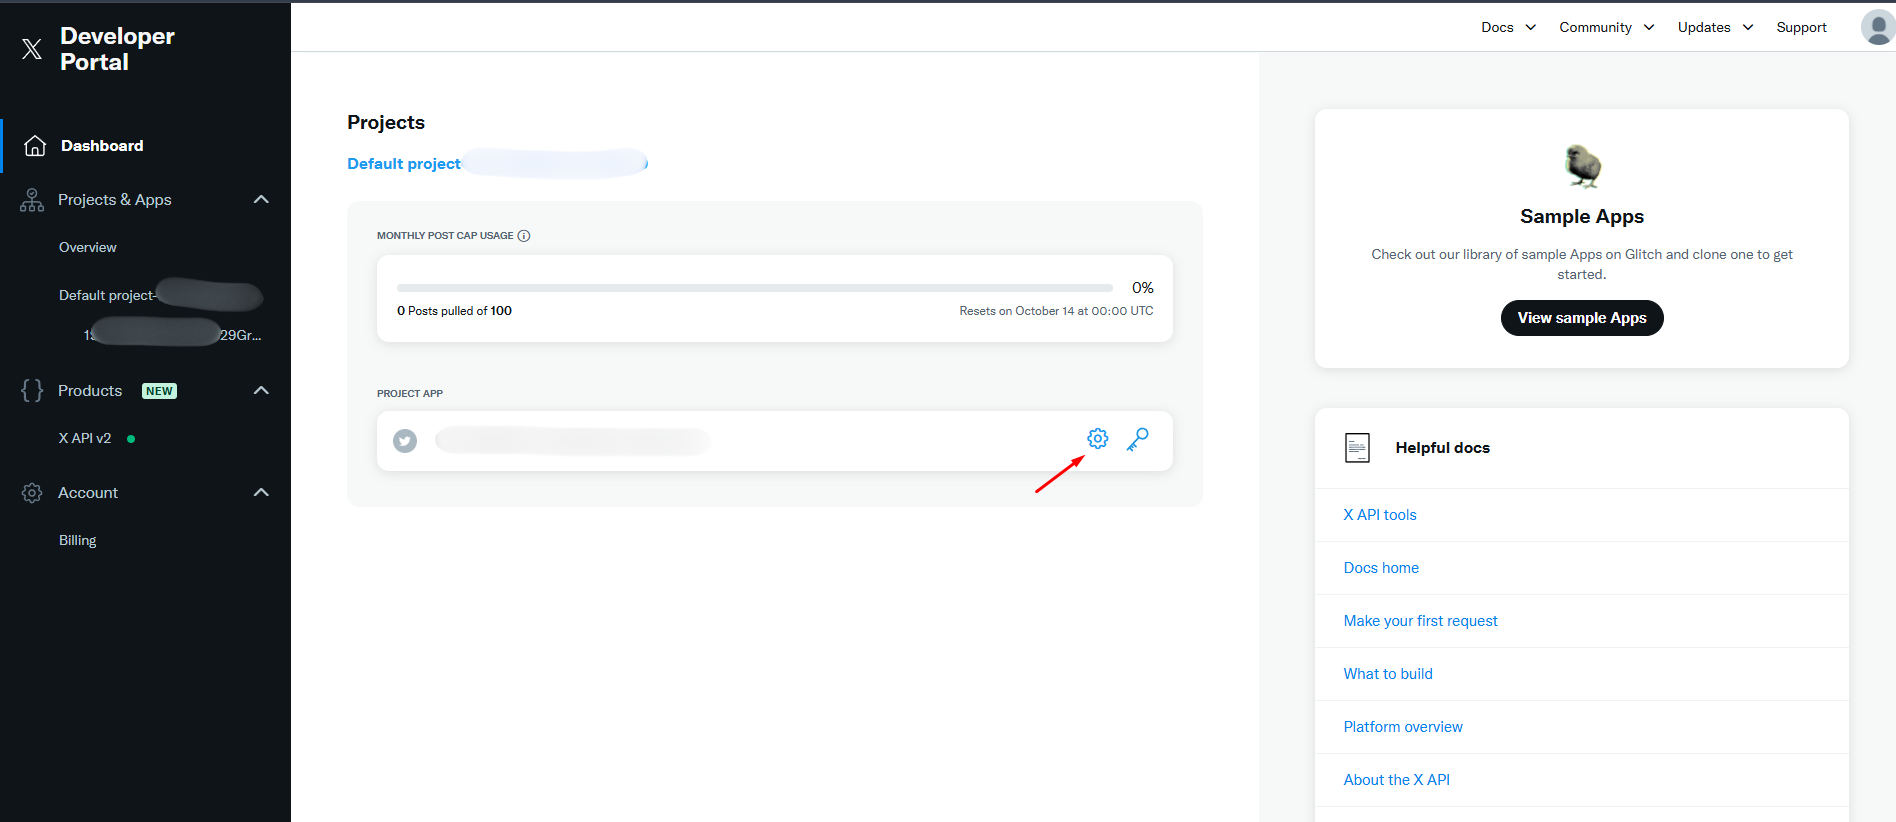Select Overview in sidebar

click(88, 247)
